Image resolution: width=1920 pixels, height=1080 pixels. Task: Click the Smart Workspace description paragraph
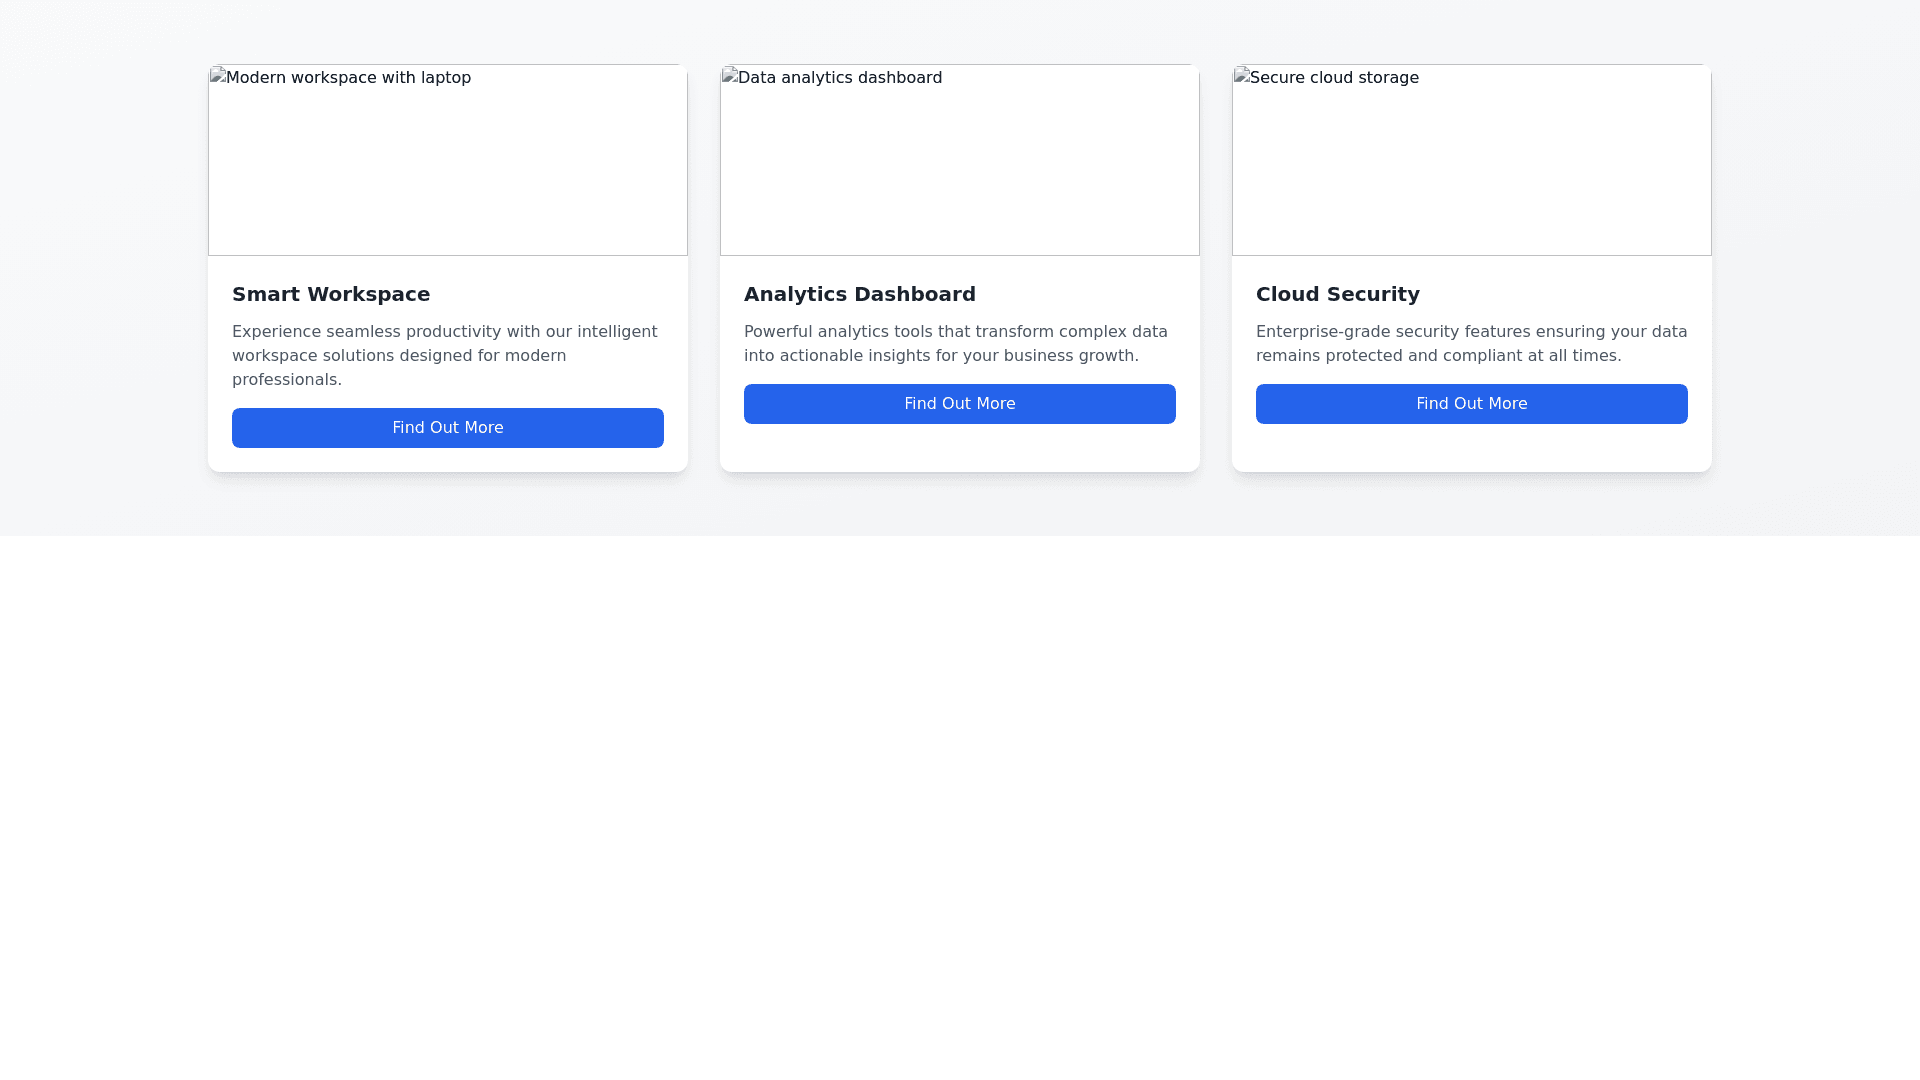(445, 355)
